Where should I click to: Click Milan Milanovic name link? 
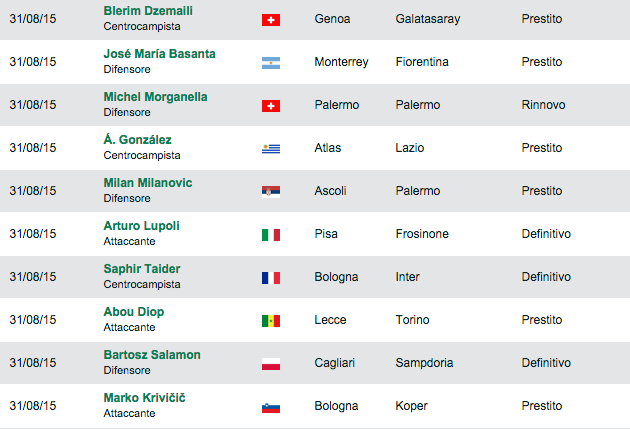[148, 183]
